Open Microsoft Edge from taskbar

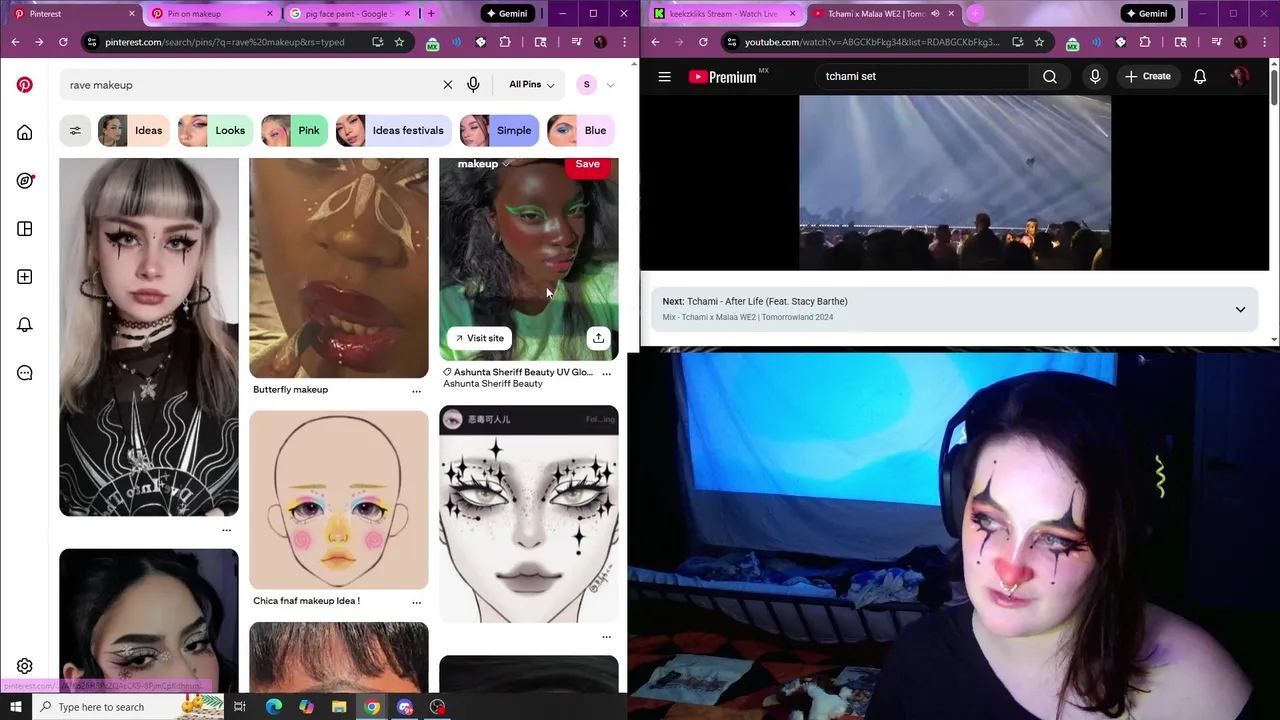273,707
